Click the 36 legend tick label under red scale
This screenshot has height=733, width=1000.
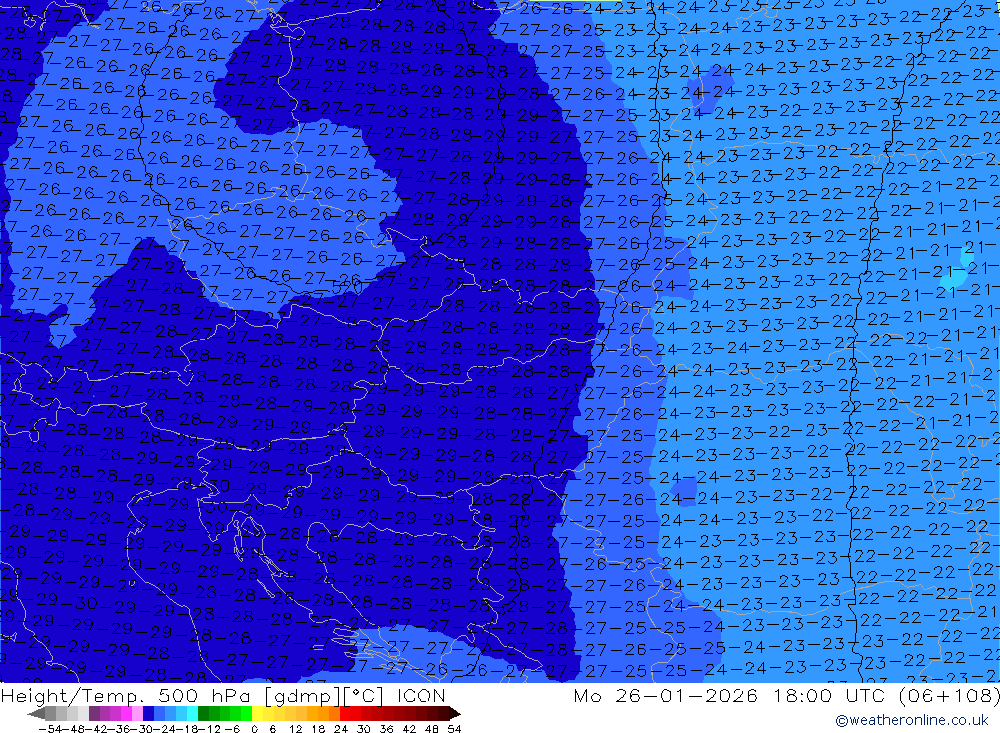(x=386, y=729)
